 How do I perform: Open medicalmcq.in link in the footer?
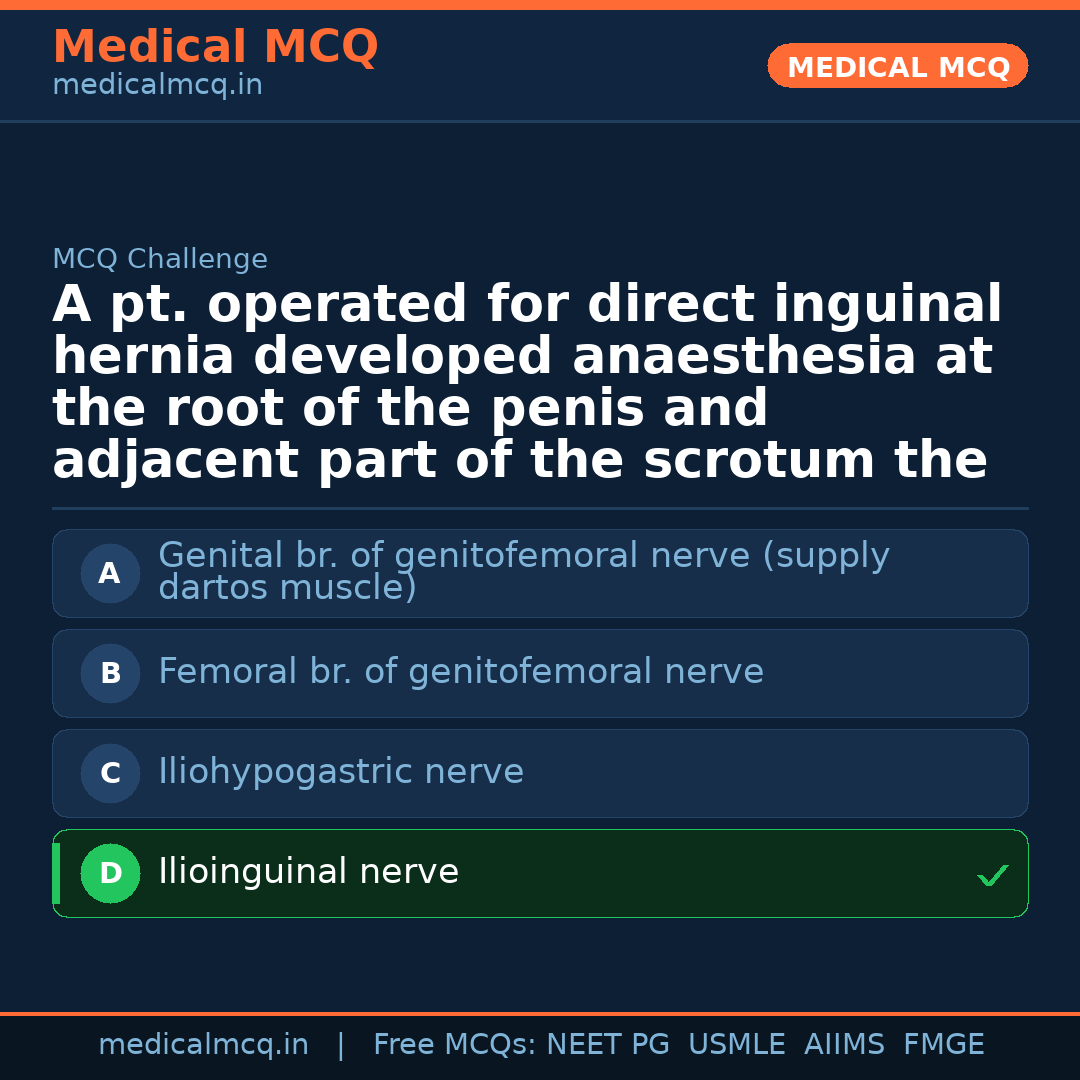pos(203,1045)
